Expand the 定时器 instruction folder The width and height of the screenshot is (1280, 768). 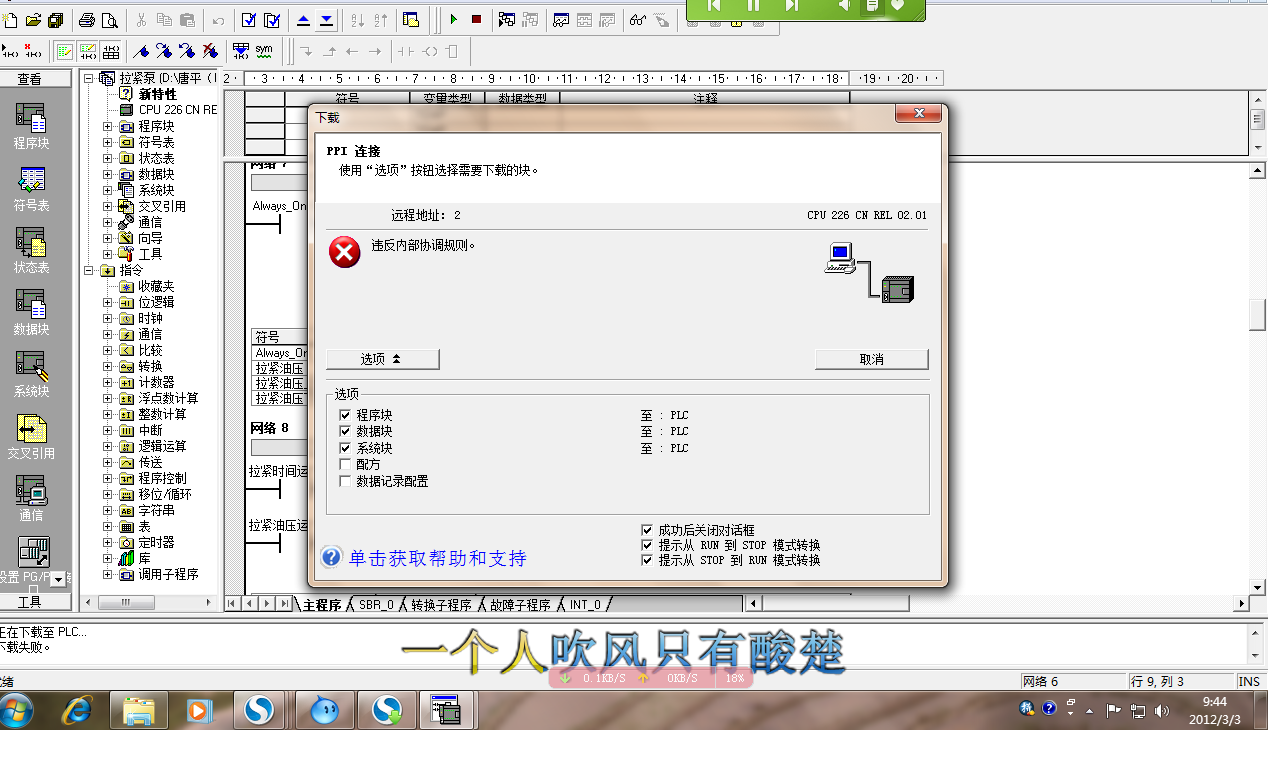click(x=108, y=542)
